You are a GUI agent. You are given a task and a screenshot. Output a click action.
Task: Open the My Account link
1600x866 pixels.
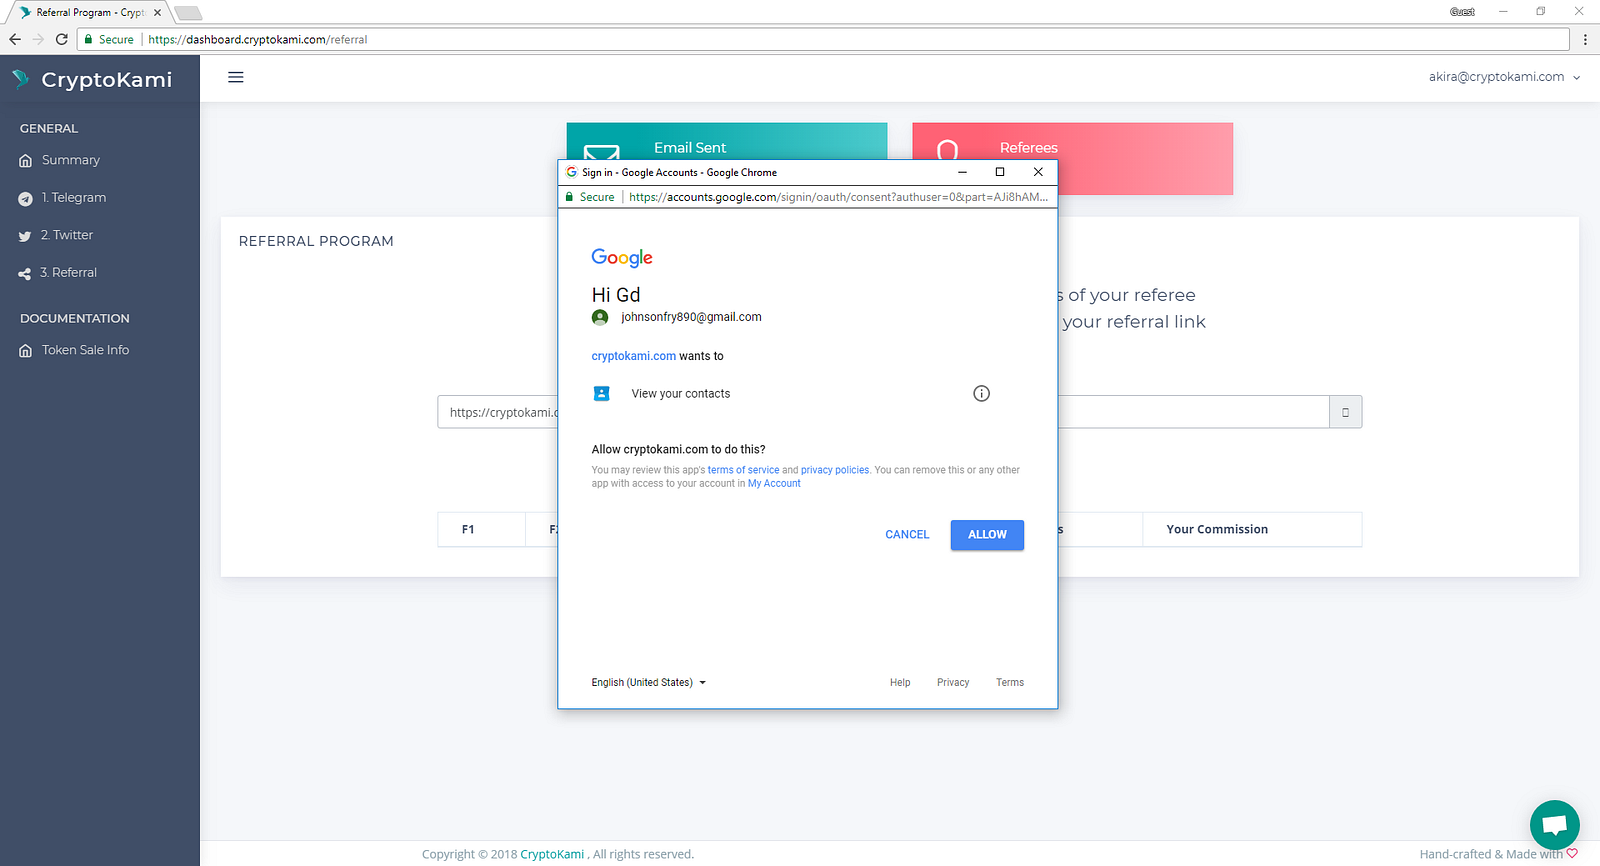click(774, 484)
